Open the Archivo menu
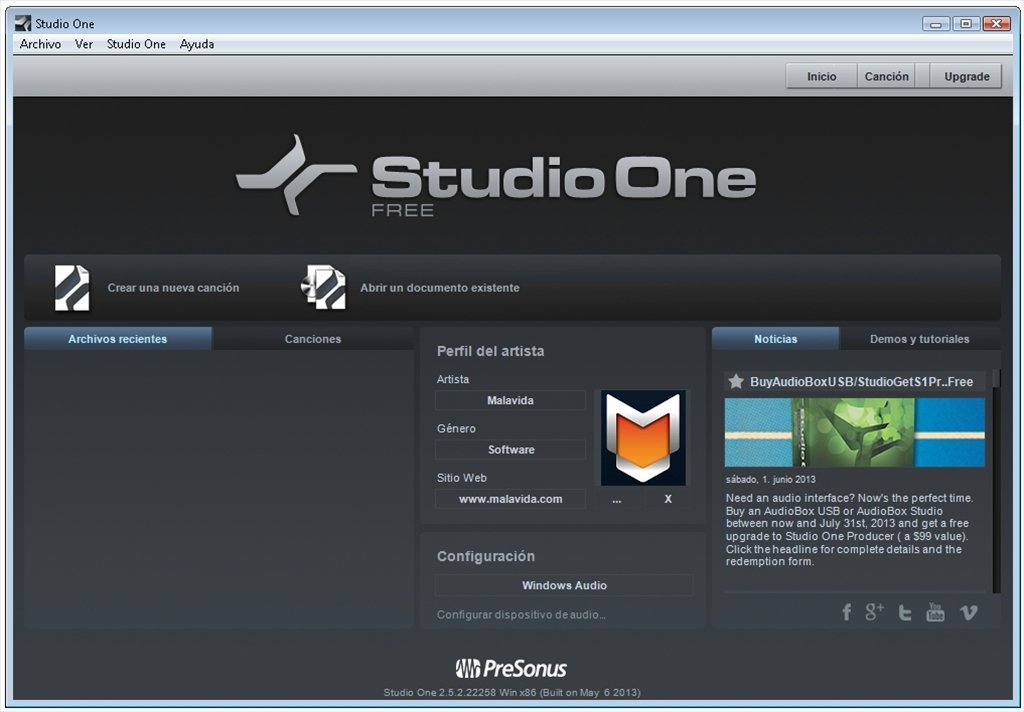This screenshot has height=712, width=1024. pos(40,44)
